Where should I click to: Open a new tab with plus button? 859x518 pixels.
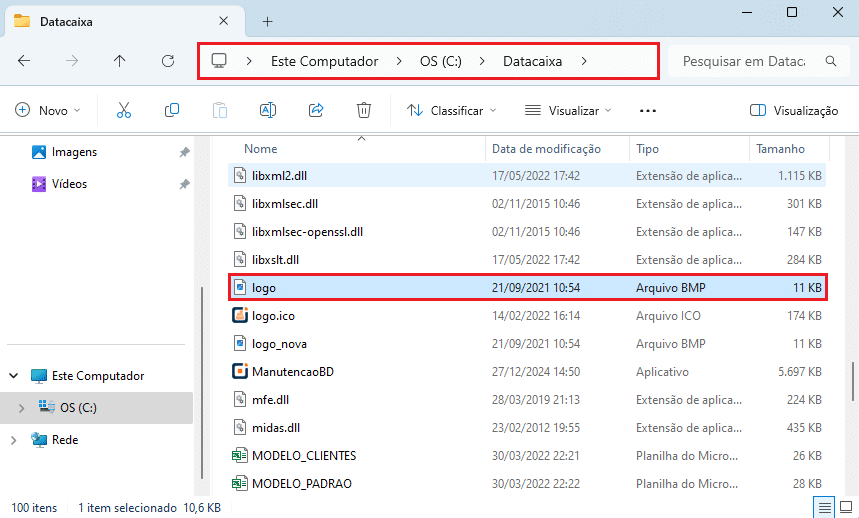point(267,21)
